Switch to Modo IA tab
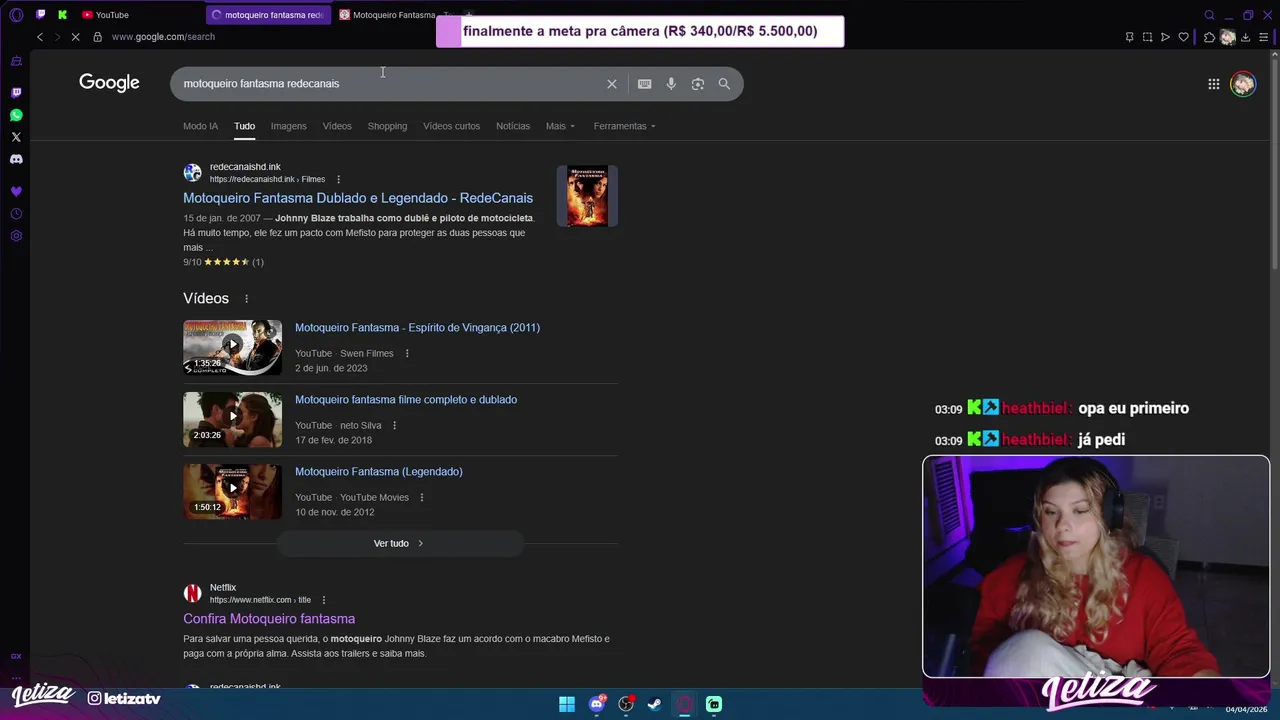The height and width of the screenshot is (720, 1280). [200, 126]
